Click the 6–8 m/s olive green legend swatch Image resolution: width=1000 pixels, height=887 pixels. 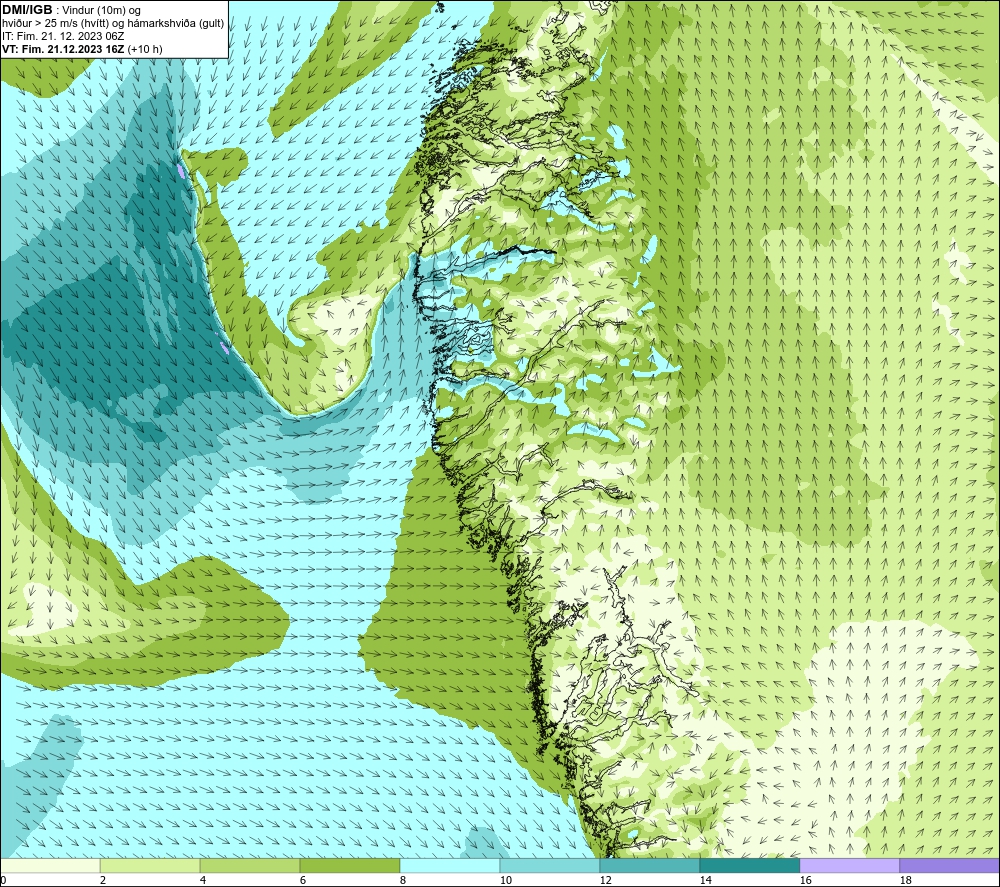tap(349, 866)
